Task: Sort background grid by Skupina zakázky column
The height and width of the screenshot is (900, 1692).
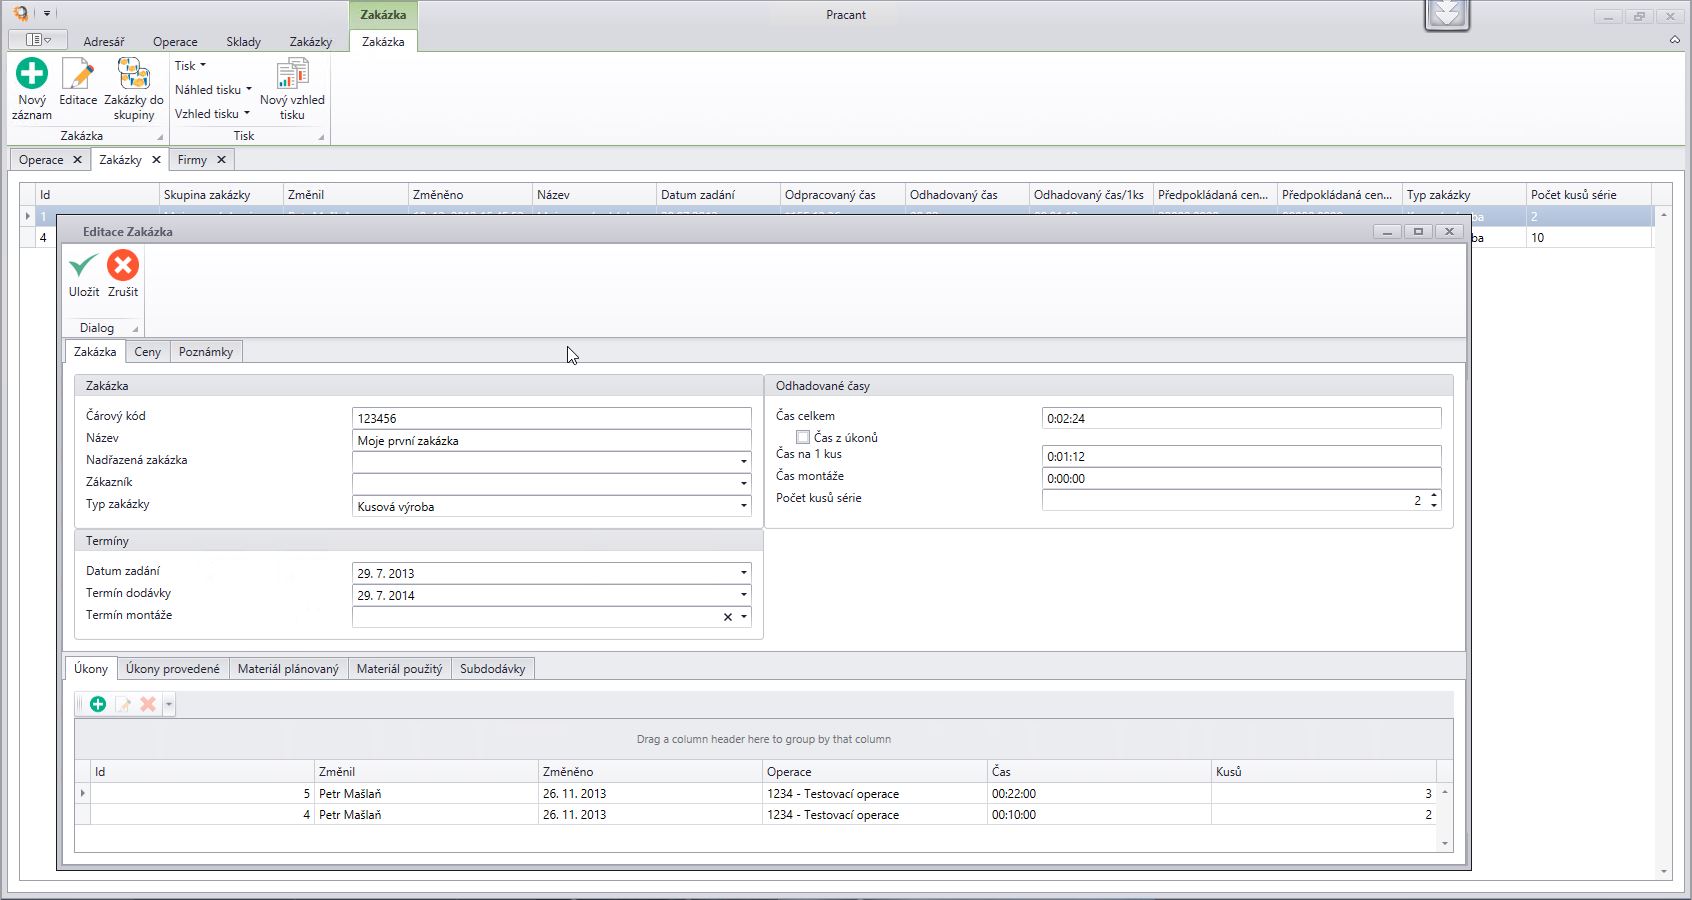Action: point(221,195)
